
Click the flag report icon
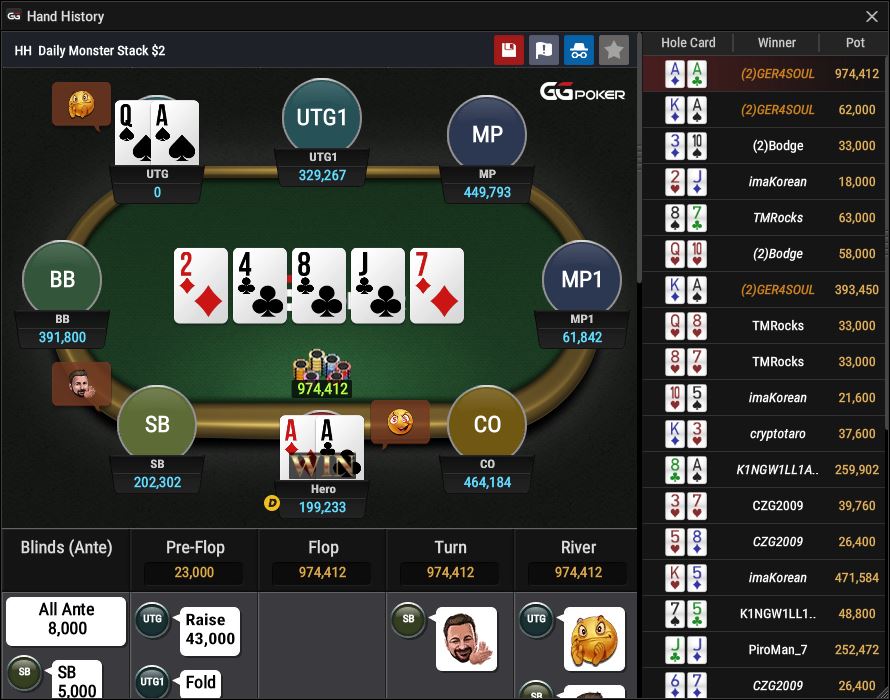(x=544, y=50)
